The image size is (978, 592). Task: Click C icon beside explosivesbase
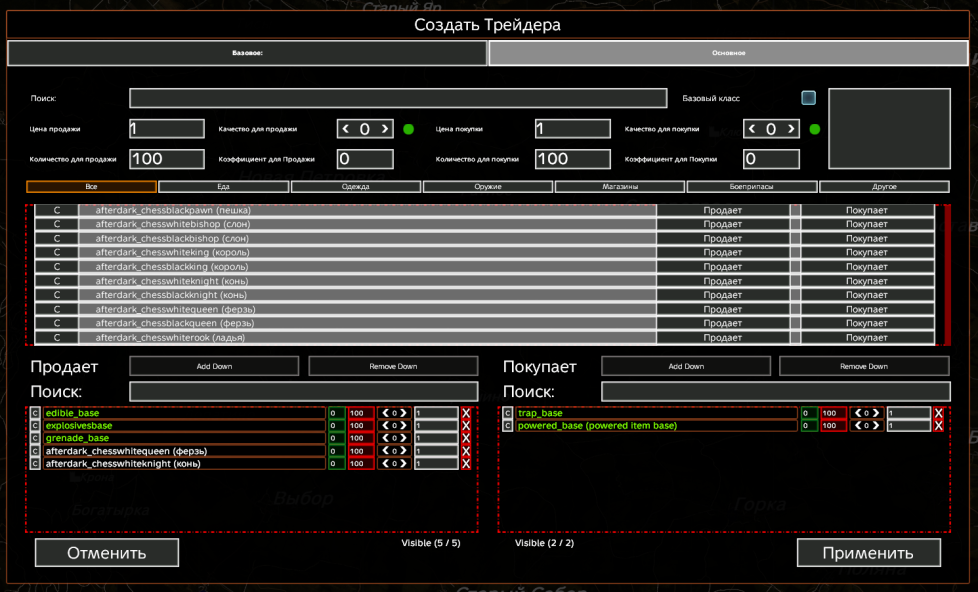[35, 426]
